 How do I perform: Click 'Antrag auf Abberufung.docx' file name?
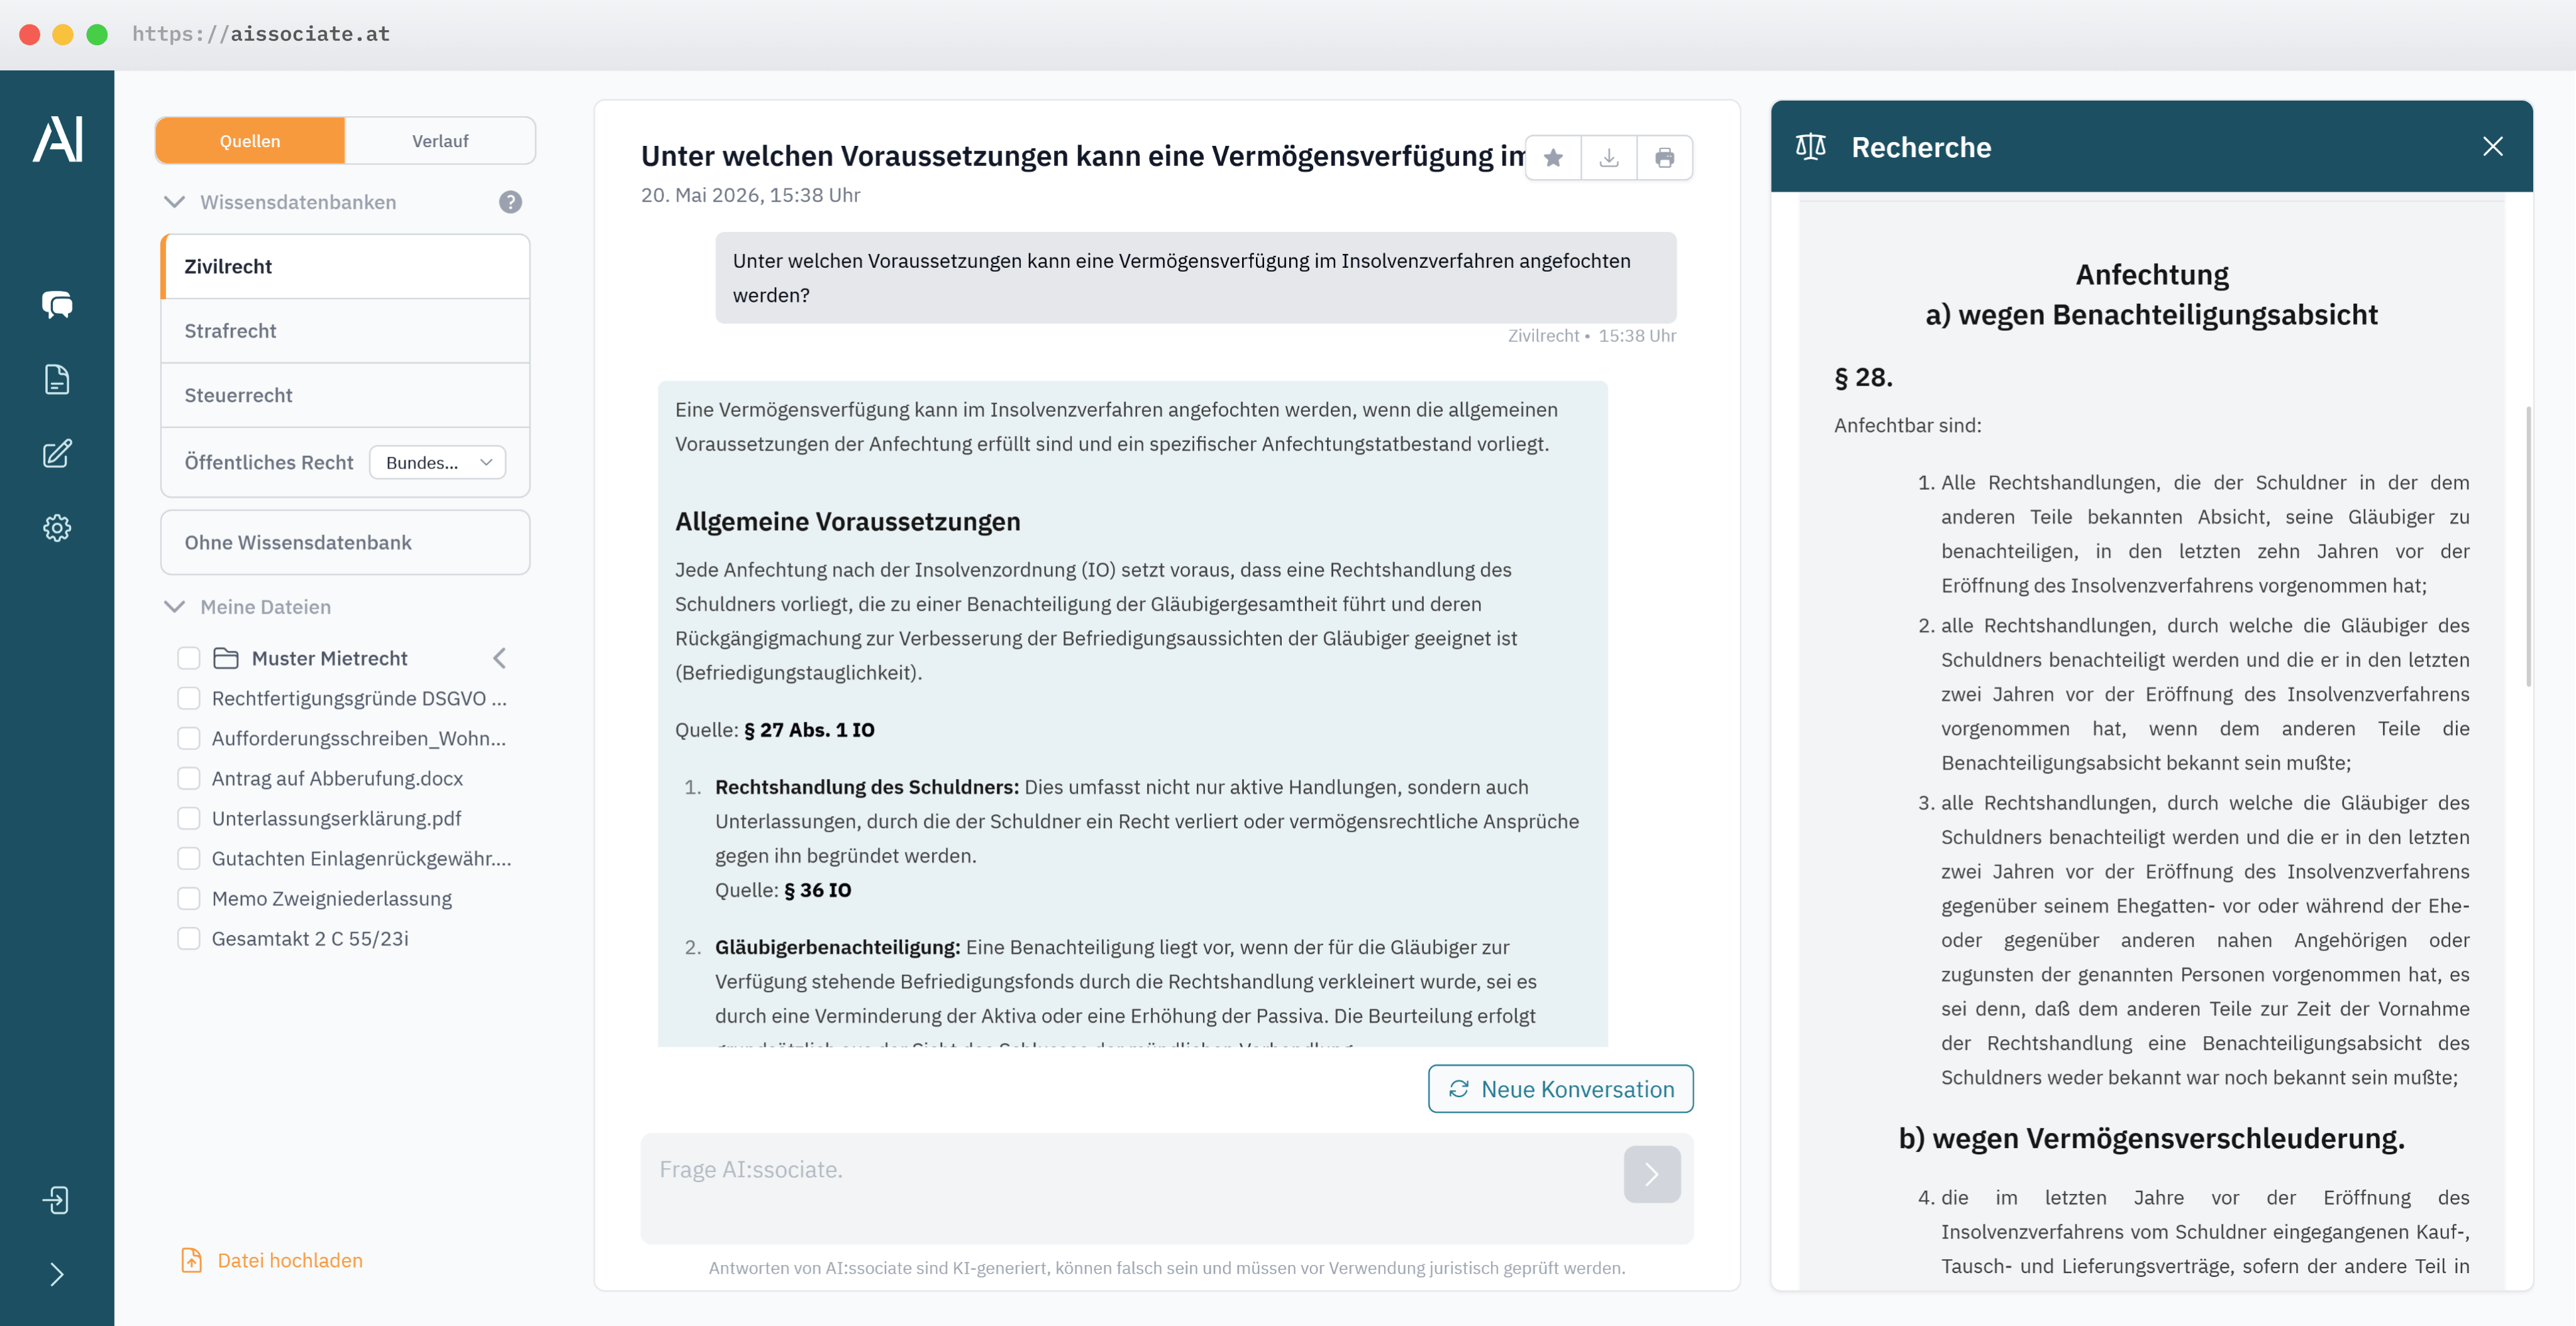(x=337, y=778)
